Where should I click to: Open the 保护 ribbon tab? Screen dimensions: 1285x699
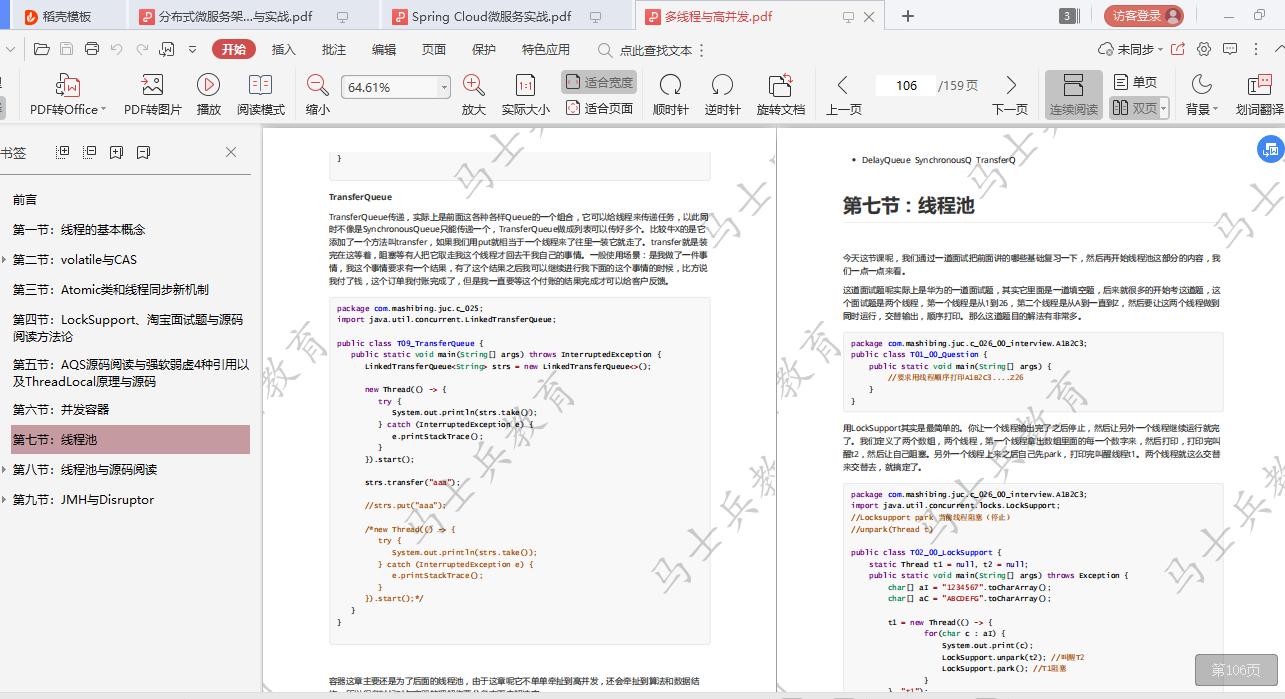pos(484,49)
